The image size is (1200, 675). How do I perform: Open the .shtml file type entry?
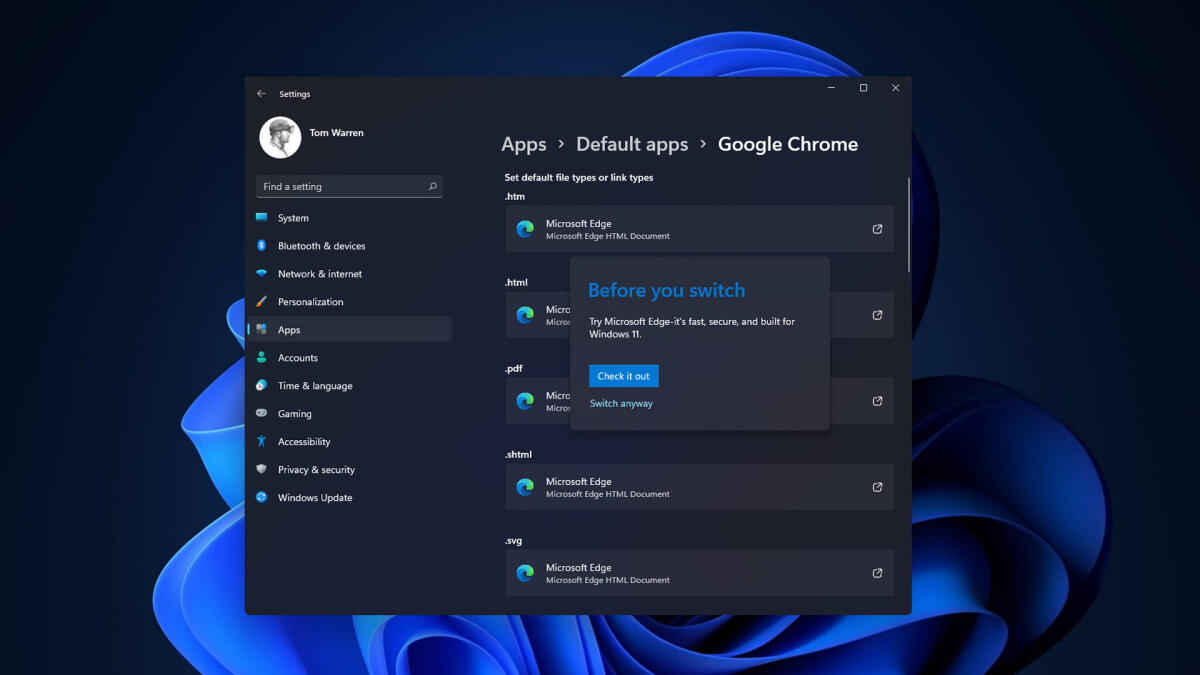(699, 486)
